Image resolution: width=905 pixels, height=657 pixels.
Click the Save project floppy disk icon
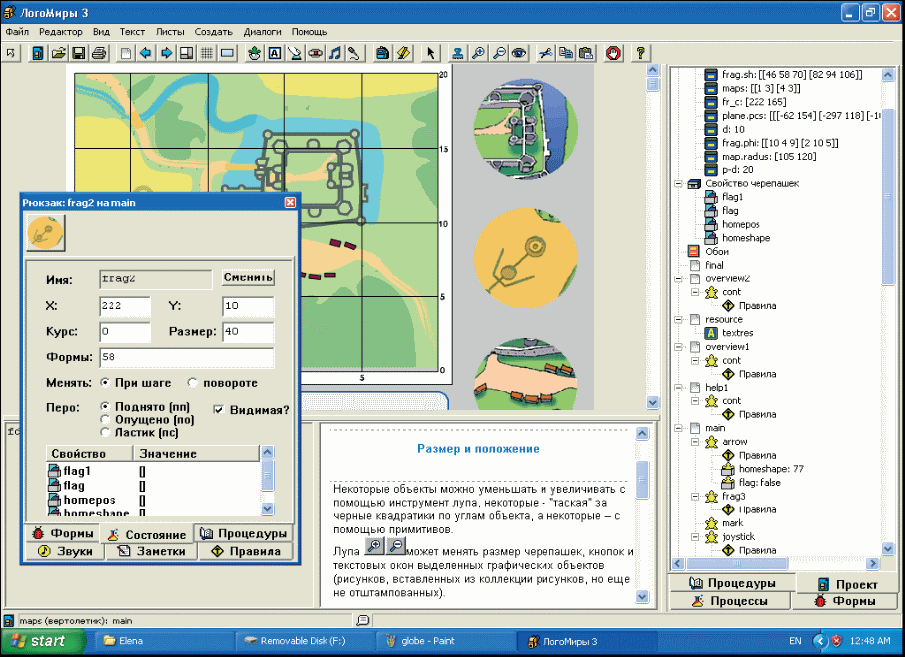click(79, 53)
